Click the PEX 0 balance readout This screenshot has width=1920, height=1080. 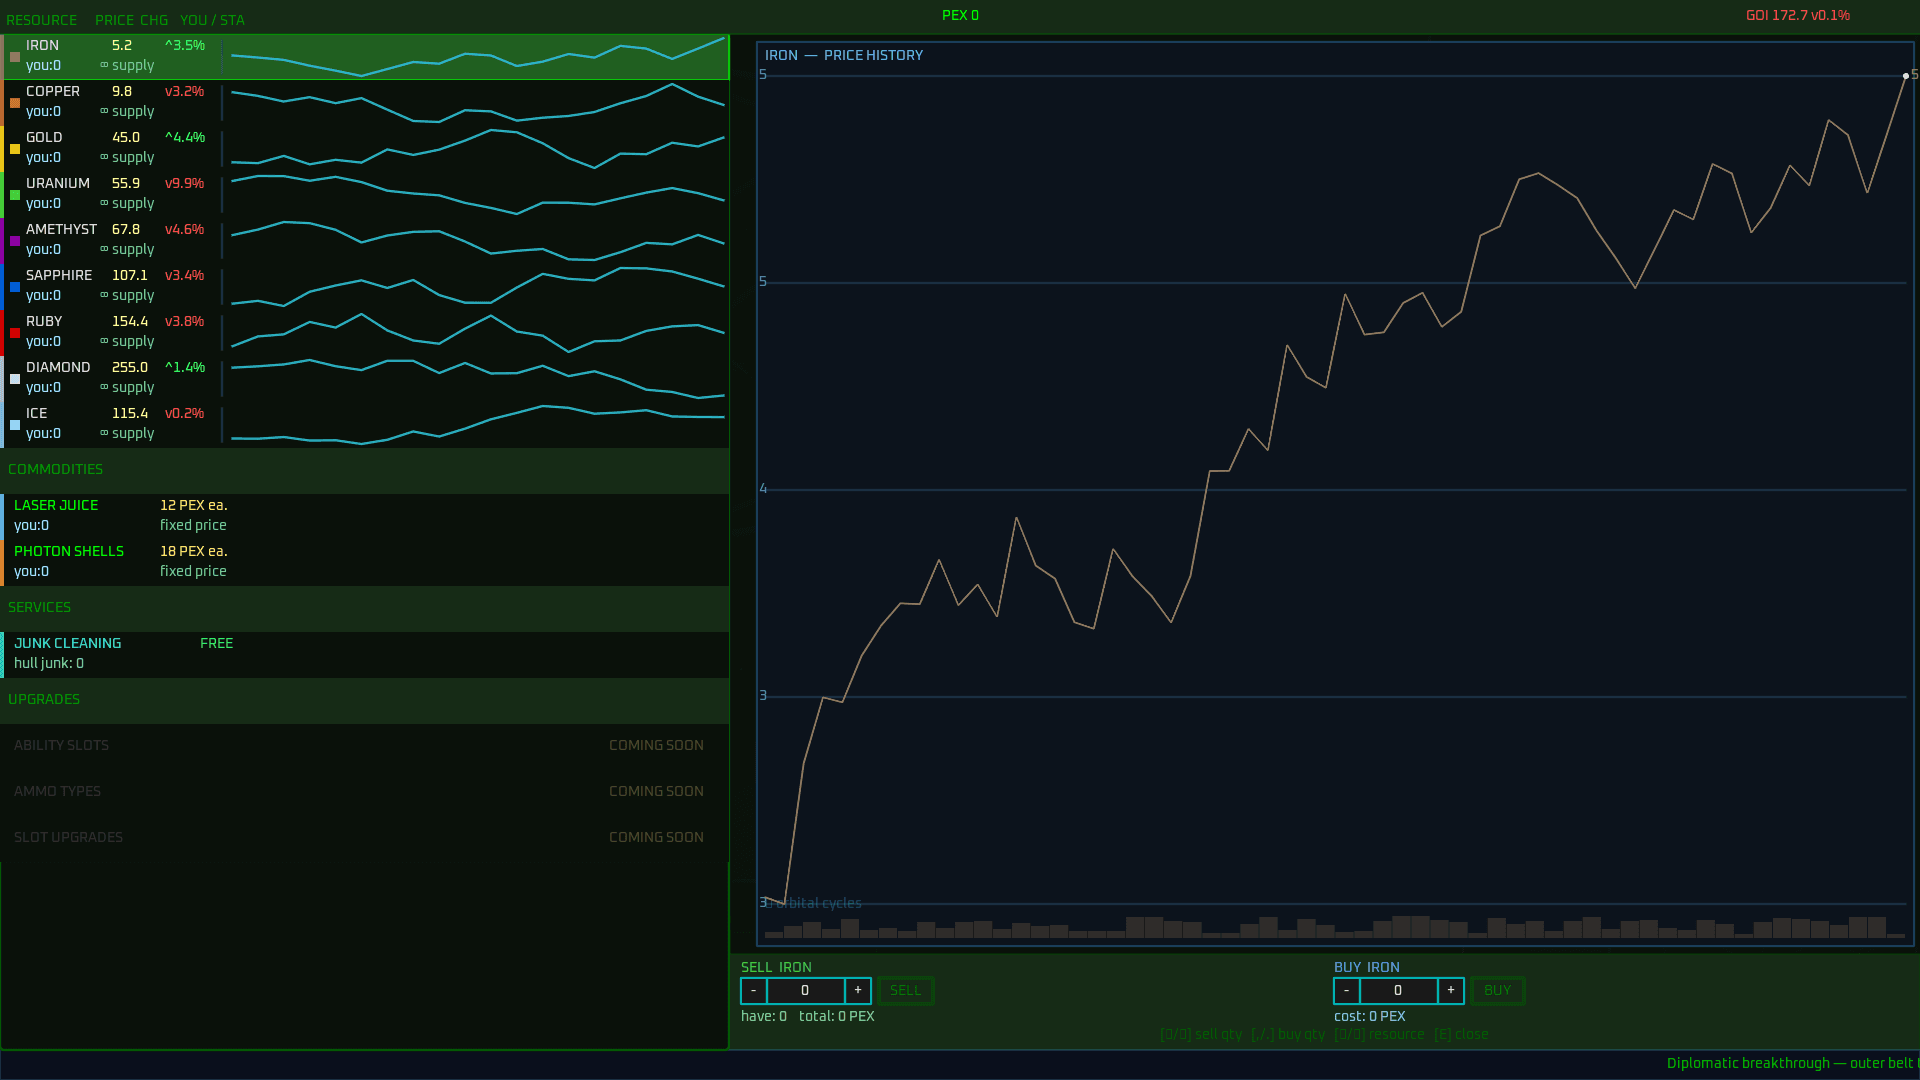pos(960,15)
